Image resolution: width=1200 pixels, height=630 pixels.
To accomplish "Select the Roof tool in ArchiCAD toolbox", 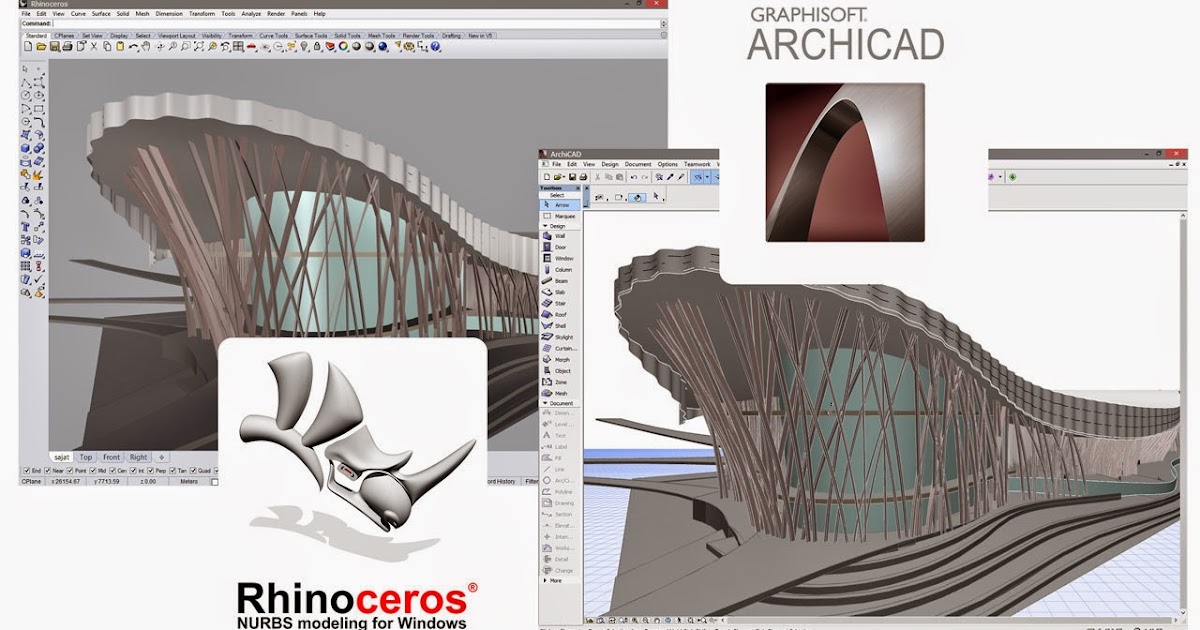I will (x=561, y=314).
